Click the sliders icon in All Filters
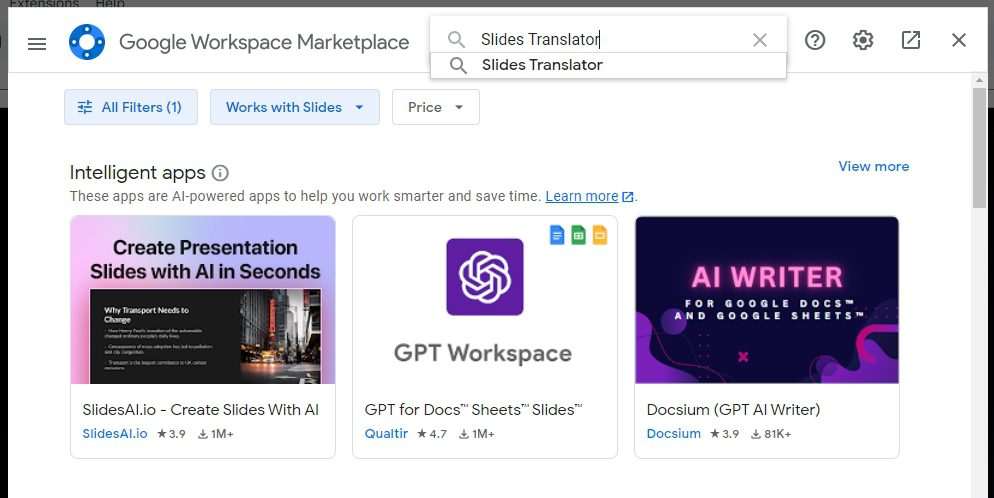This screenshot has height=498, width=994. click(85, 107)
